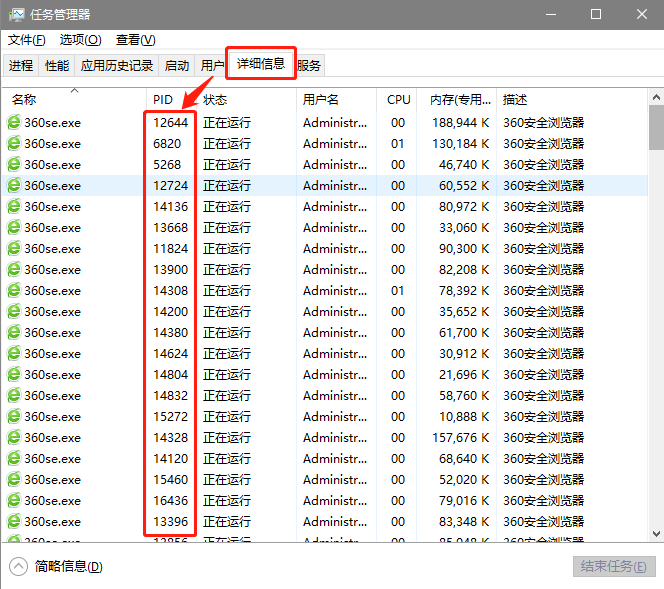Click the 360 browser icon in PID 14624 row

tap(14, 353)
